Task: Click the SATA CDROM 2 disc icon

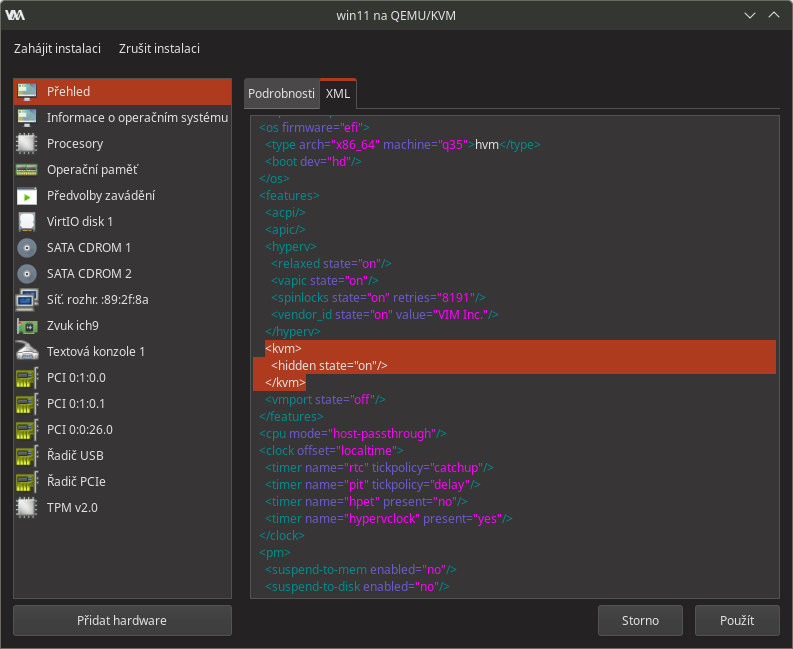Action: pyautogui.click(x=27, y=274)
